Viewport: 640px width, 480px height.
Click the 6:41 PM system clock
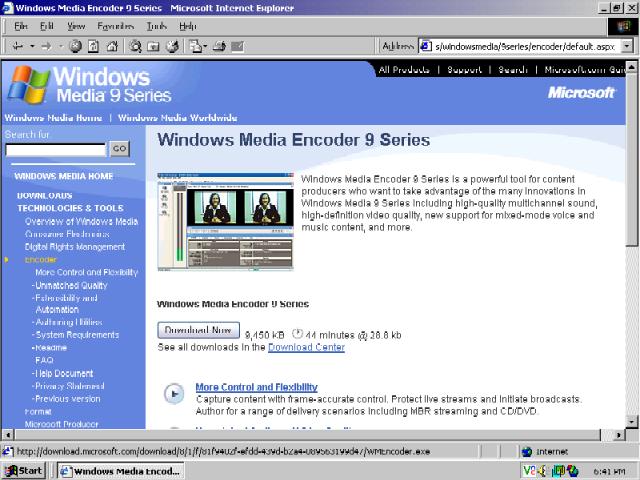pyautogui.click(x=609, y=471)
